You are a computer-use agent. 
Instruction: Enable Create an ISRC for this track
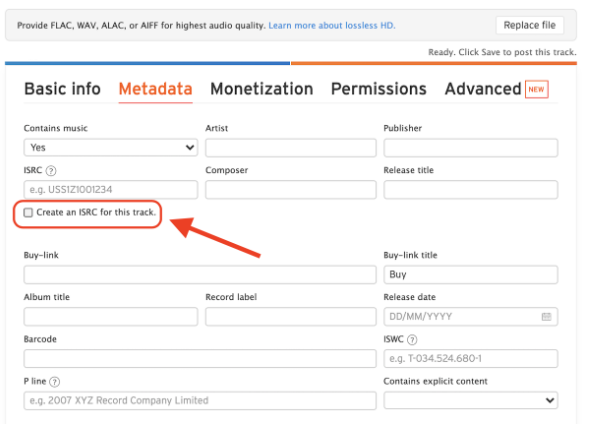28,212
